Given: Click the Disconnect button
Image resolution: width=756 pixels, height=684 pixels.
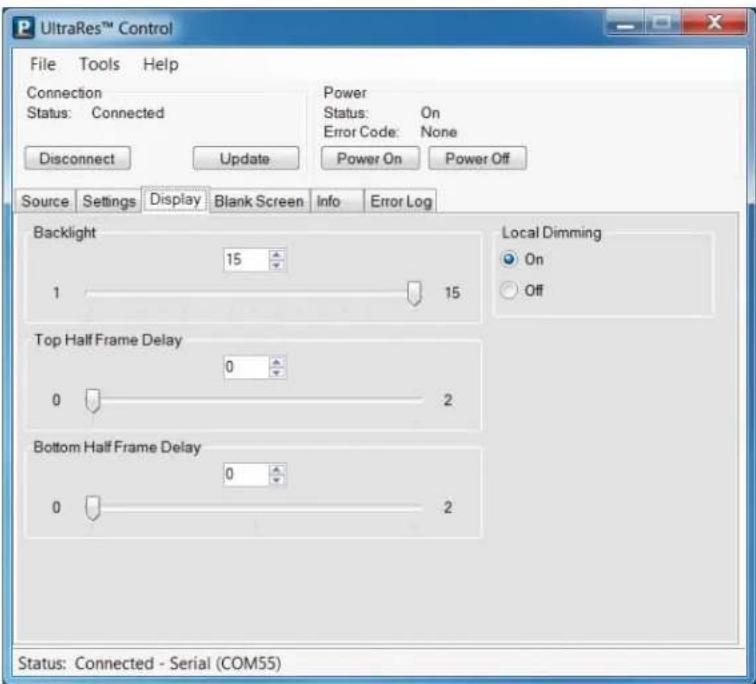Looking at the screenshot, I should tap(77, 159).
